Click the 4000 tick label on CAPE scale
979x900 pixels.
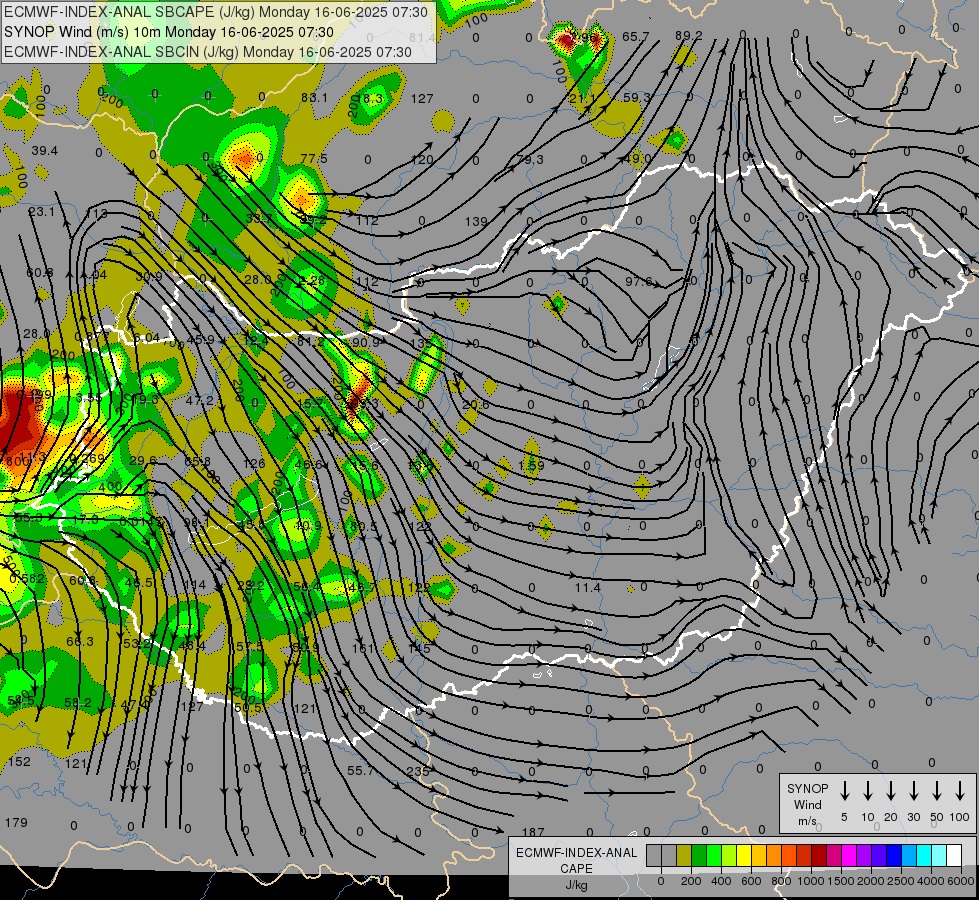point(931,881)
